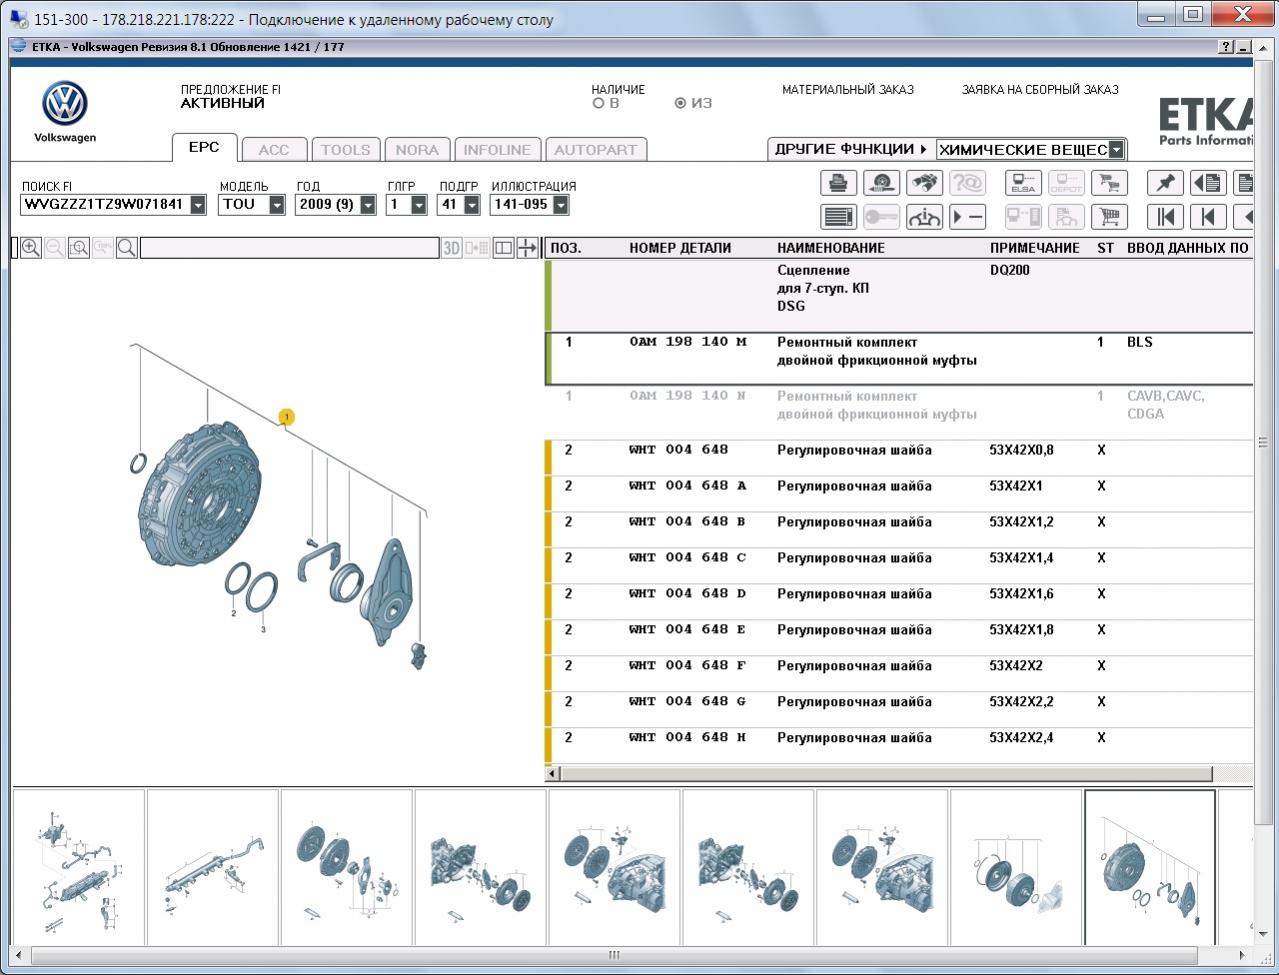Click the parts list vertical scrollbar
Screen dimensions: 1279x975
tap(1262, 442)
